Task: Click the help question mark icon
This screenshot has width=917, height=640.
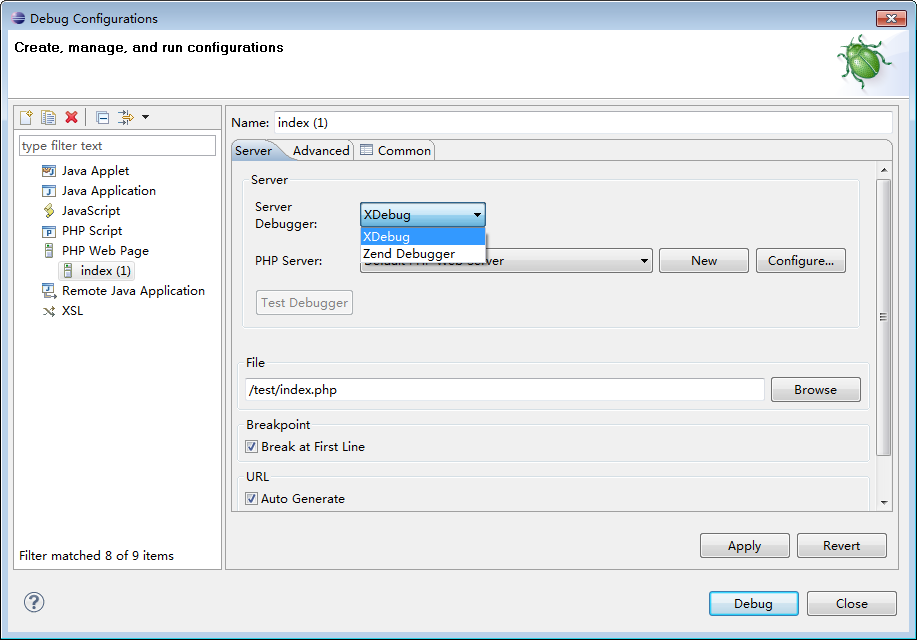Action: click(x=34, y=602)
